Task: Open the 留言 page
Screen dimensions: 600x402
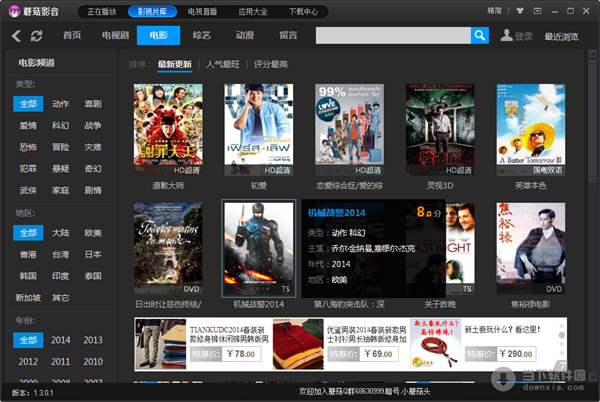Action: pos(288,36)
